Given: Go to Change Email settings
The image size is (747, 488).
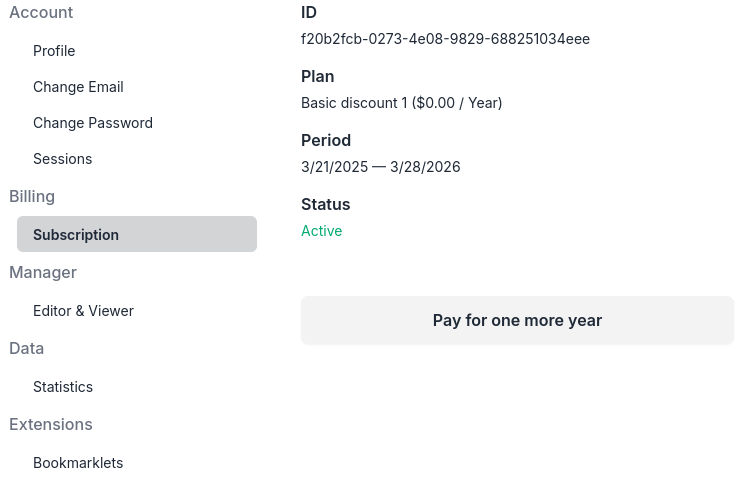Looking at the screenshot, I should click(x=78, y=87).
